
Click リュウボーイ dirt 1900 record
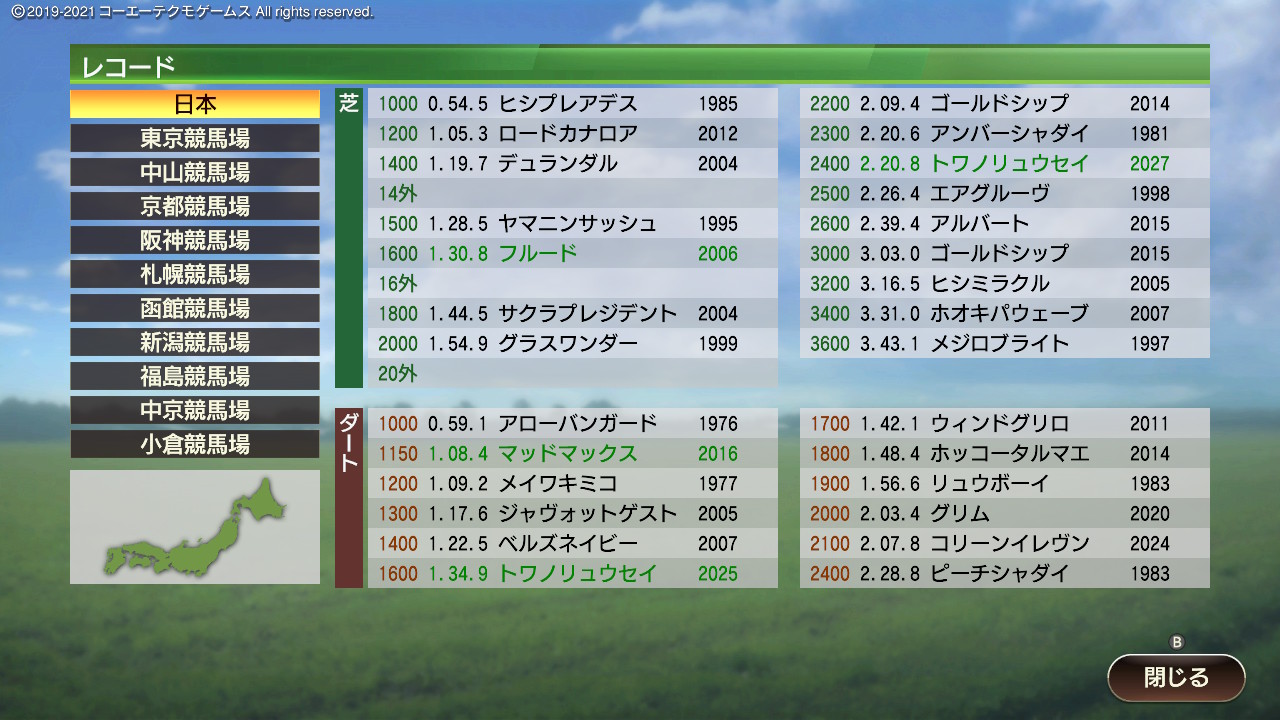click(1005, 483)
